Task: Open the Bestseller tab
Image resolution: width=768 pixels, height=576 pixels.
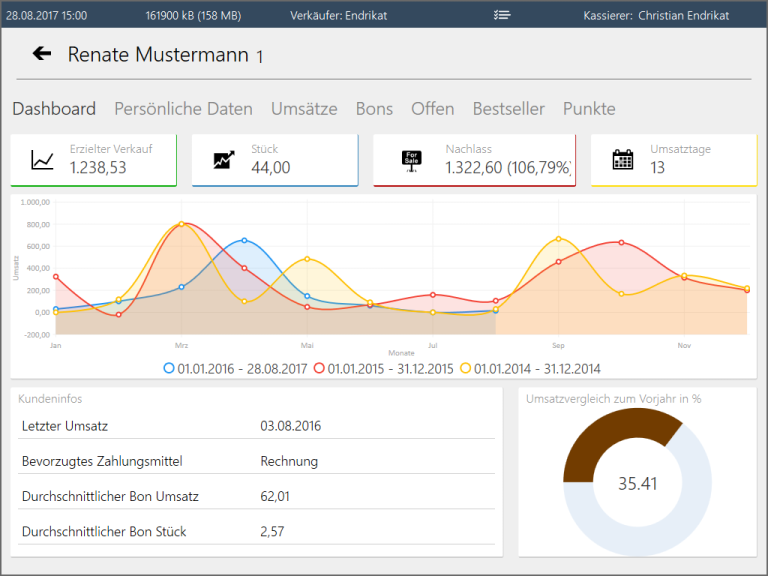Action: pos(508,109)
